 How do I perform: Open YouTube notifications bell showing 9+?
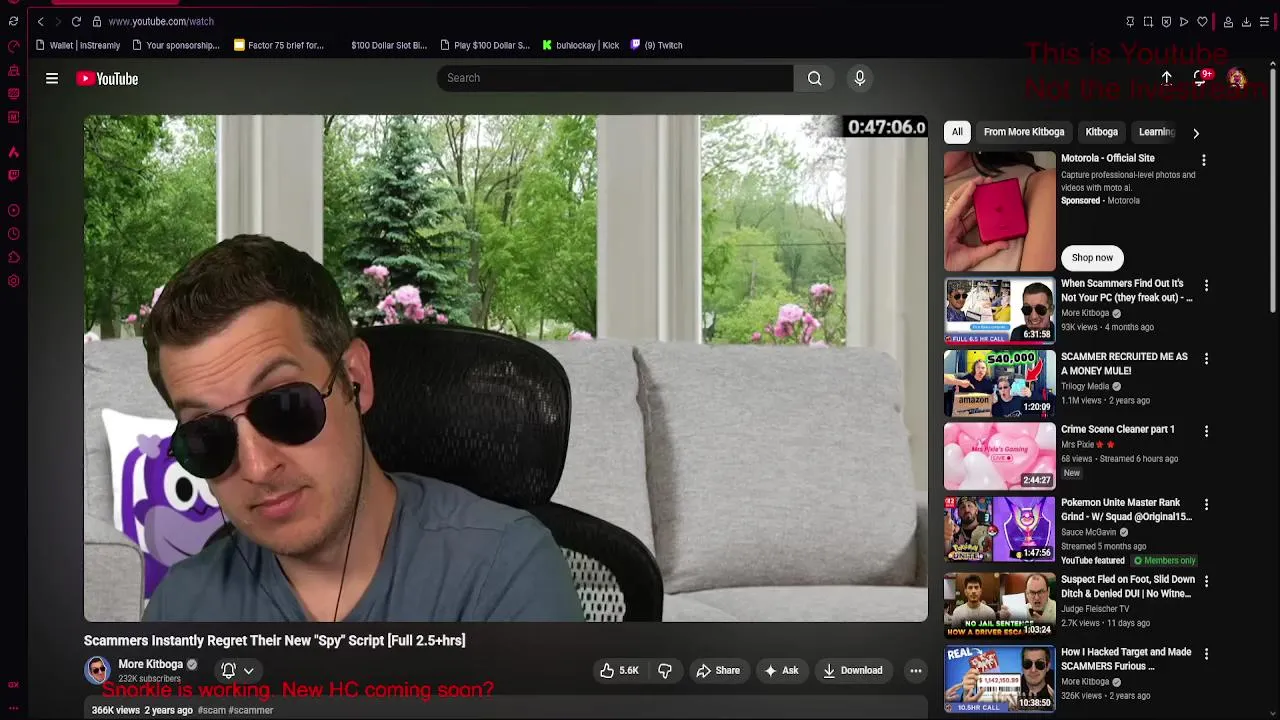1201,78
